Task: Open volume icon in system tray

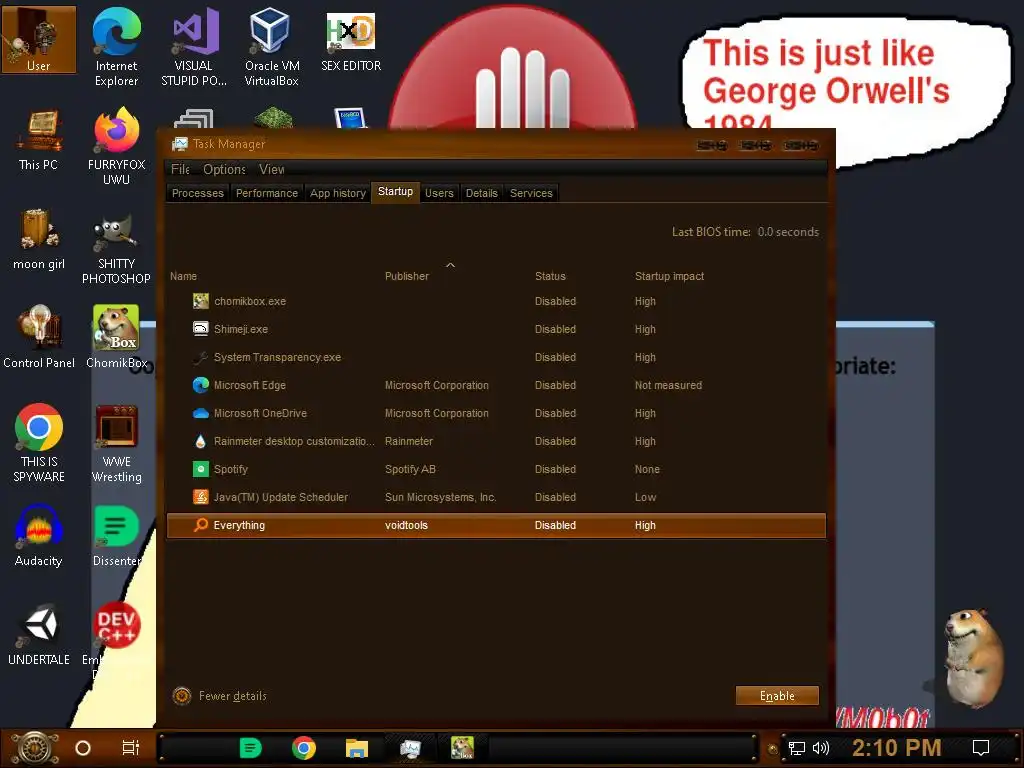Action: tap(820, 748)
